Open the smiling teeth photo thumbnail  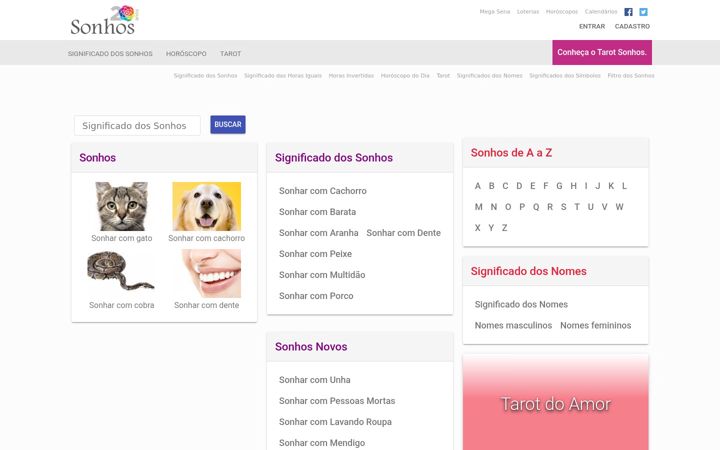click(211, 273)
